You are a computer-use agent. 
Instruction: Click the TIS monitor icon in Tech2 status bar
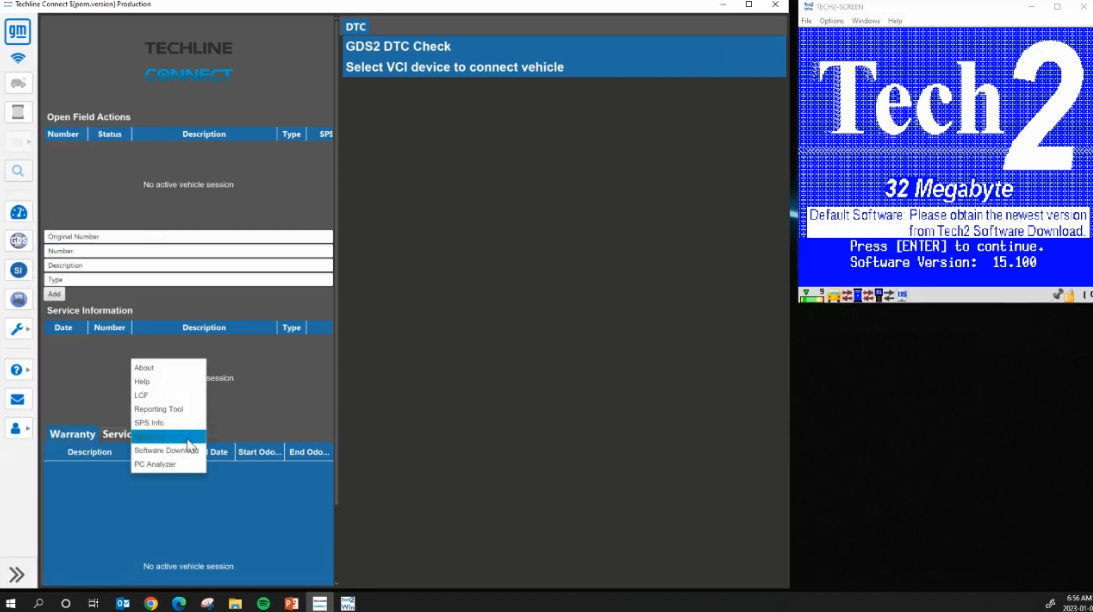[x=902, y=296]
